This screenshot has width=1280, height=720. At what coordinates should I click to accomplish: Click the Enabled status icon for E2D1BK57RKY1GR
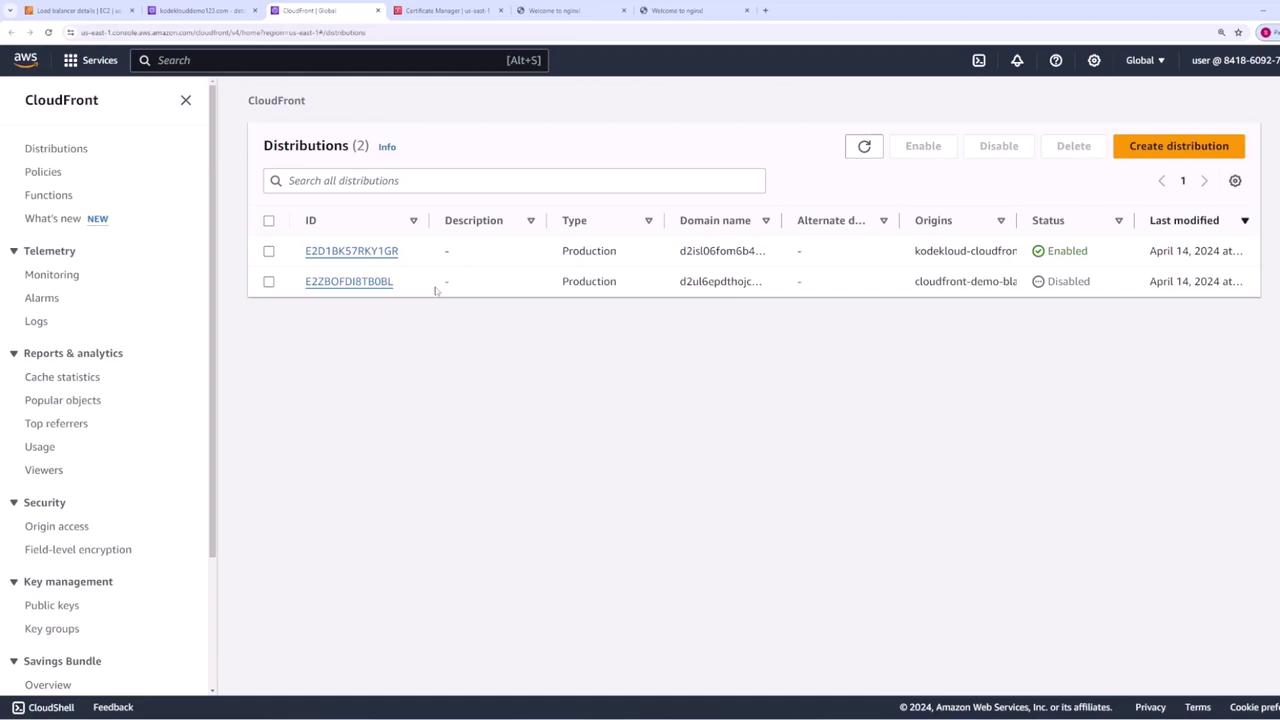click(x=1038, y=251)
